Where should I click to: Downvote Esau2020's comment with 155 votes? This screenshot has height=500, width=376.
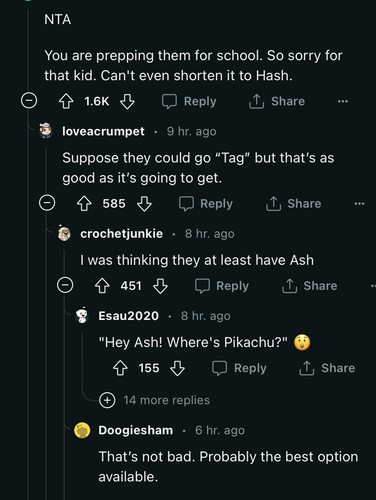(177, 368)
